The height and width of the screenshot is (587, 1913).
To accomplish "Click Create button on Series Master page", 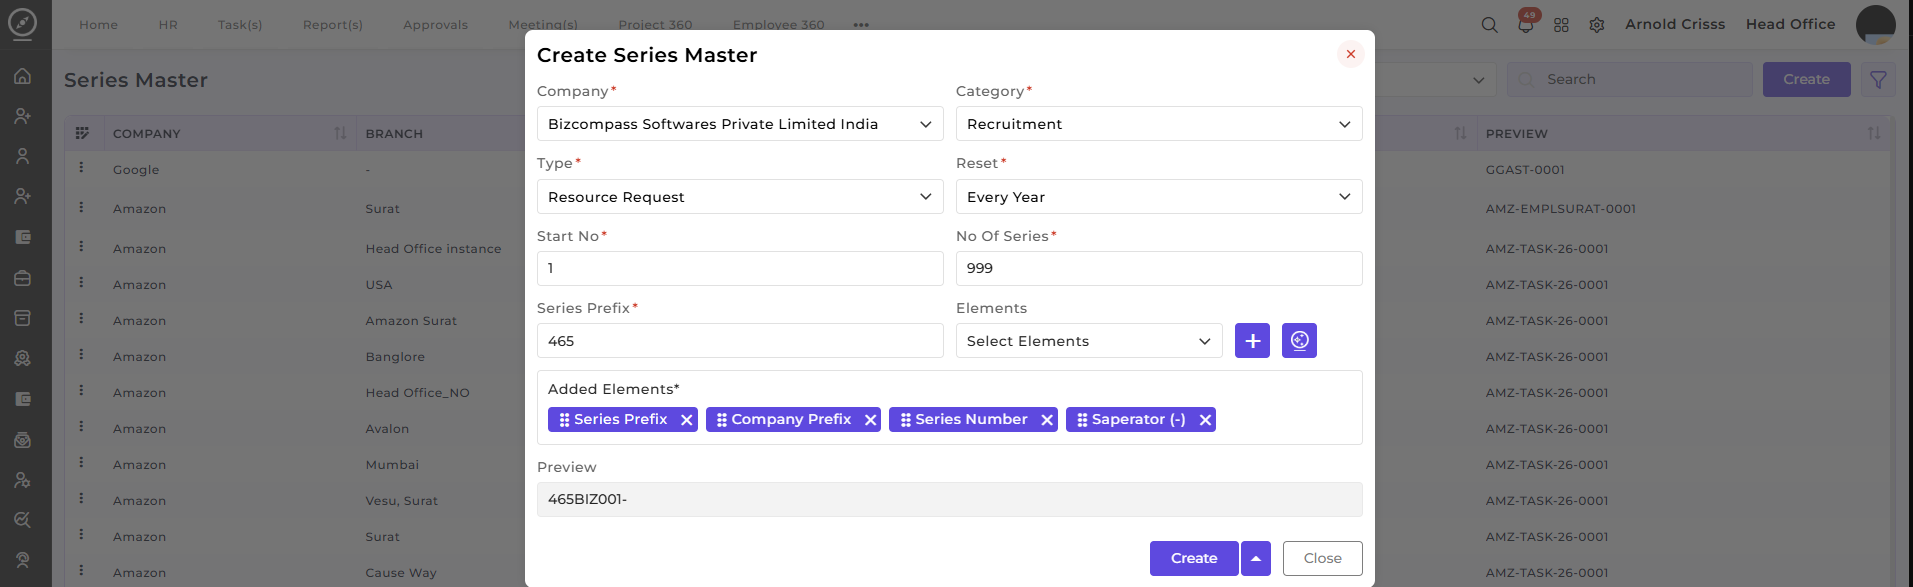I will coord(1806,79).
